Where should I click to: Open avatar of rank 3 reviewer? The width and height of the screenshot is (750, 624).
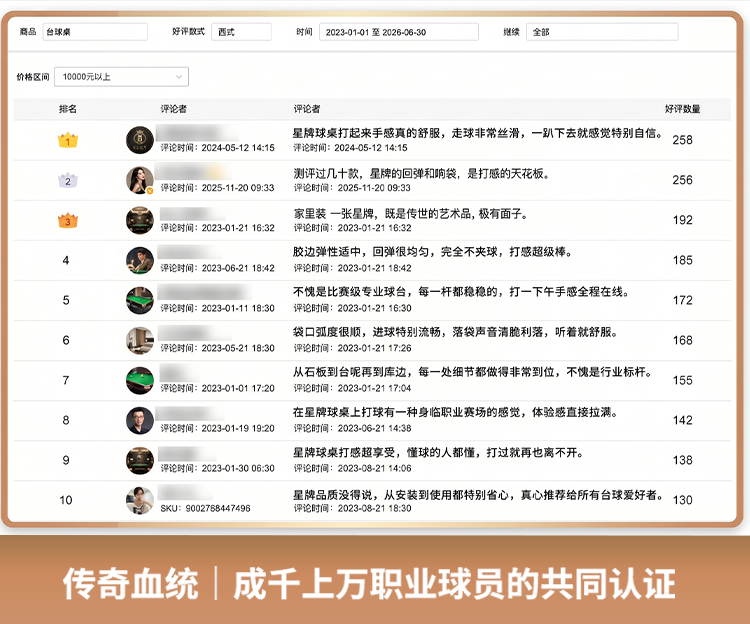140,220
